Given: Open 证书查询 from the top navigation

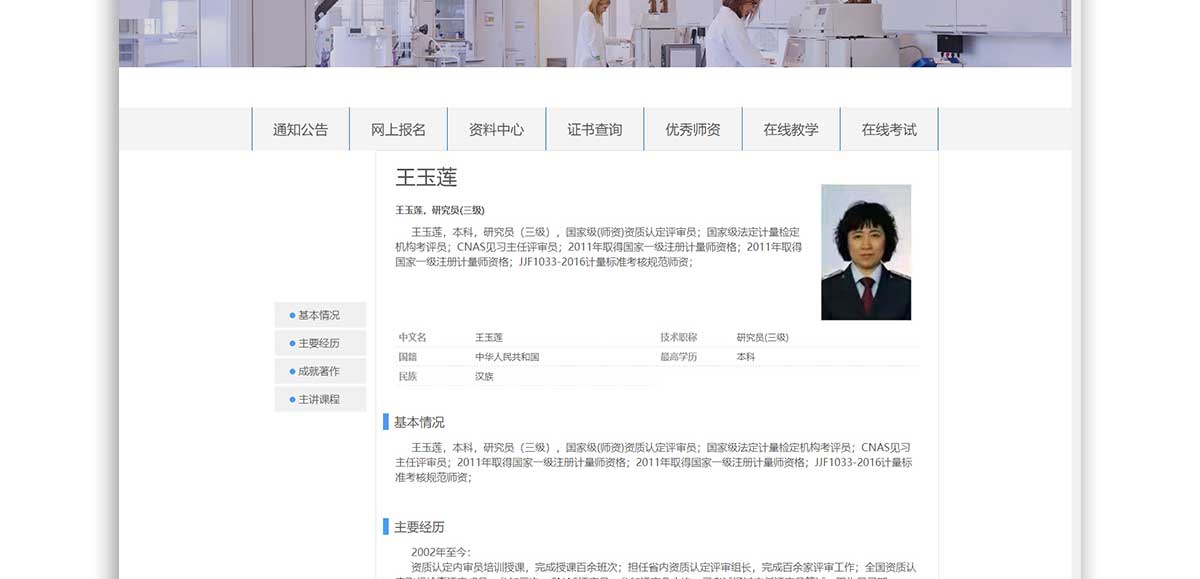Looking at the screenshot, I should click(594, 129).
